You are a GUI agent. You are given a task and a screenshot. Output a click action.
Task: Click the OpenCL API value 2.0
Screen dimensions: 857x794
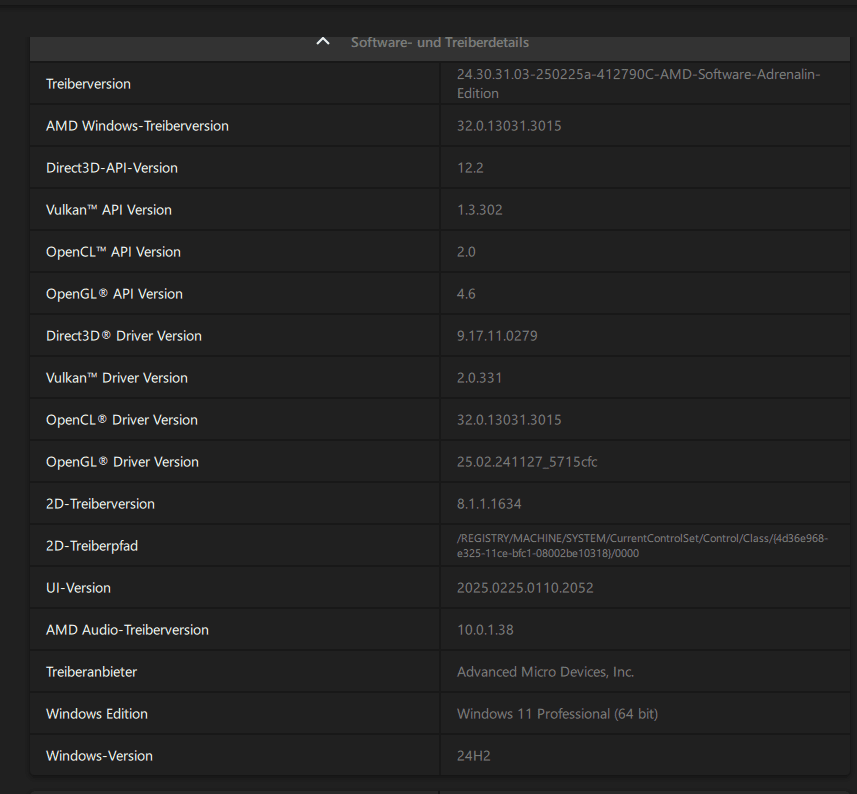466,252
